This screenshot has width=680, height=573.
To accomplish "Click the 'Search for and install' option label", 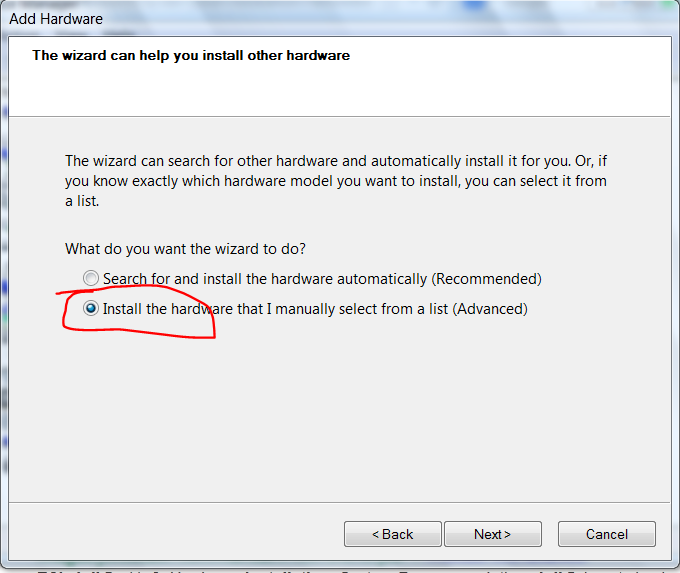I will [322, 279].
